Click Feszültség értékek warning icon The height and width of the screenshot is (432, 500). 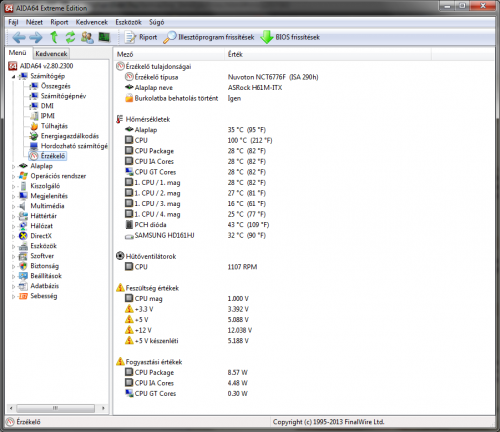click(x=120, y=288)
